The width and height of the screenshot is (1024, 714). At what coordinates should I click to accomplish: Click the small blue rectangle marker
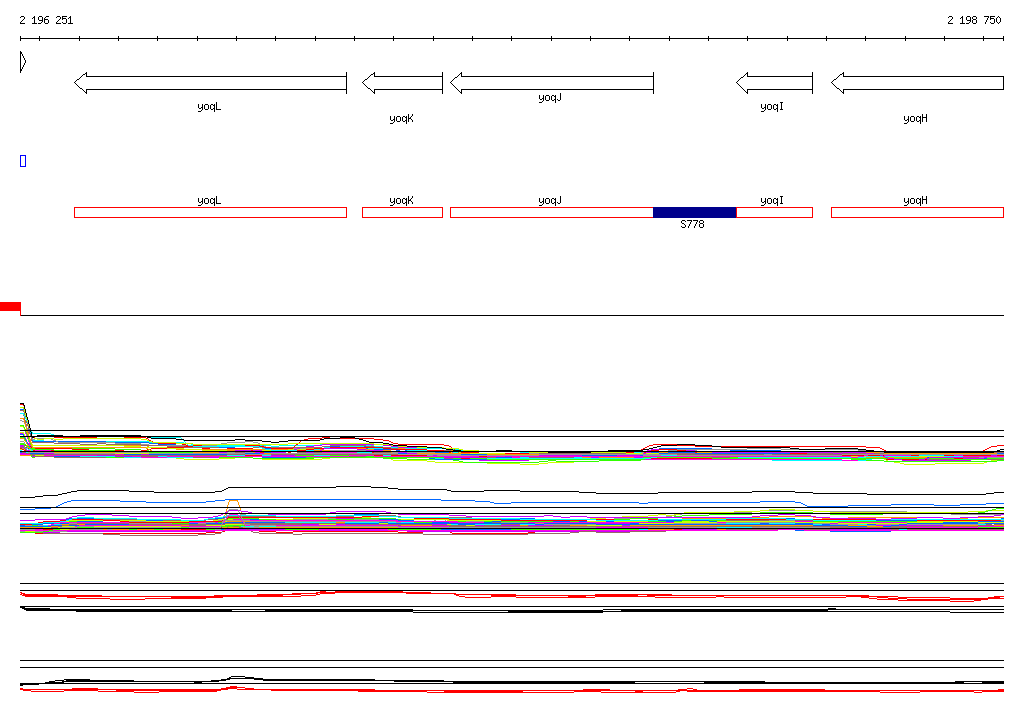[23, 161]
